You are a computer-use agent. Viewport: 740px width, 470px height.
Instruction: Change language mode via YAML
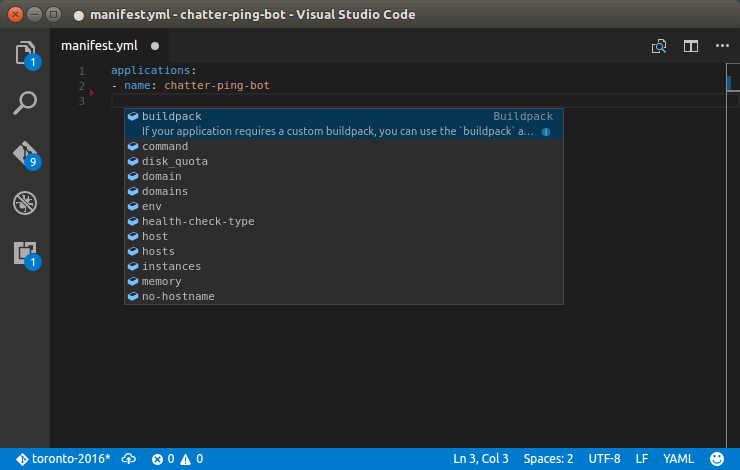click(678, 459)
